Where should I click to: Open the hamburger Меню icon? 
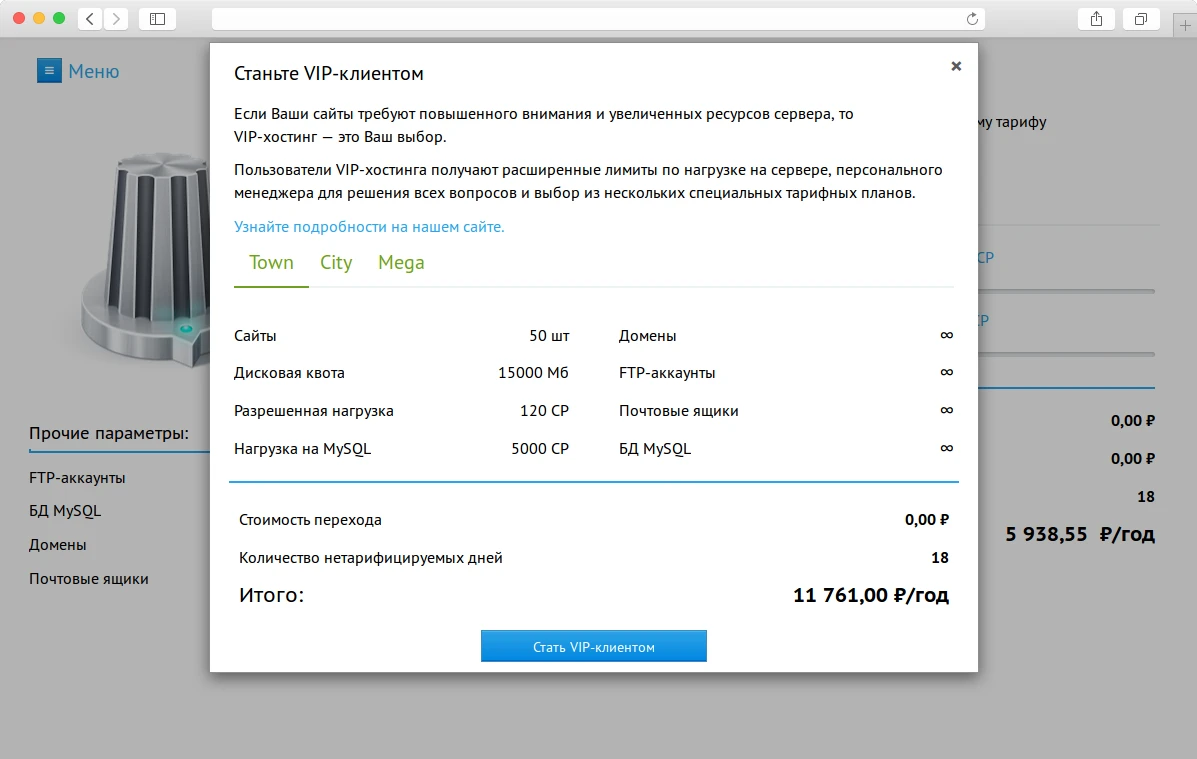[49, 70]
